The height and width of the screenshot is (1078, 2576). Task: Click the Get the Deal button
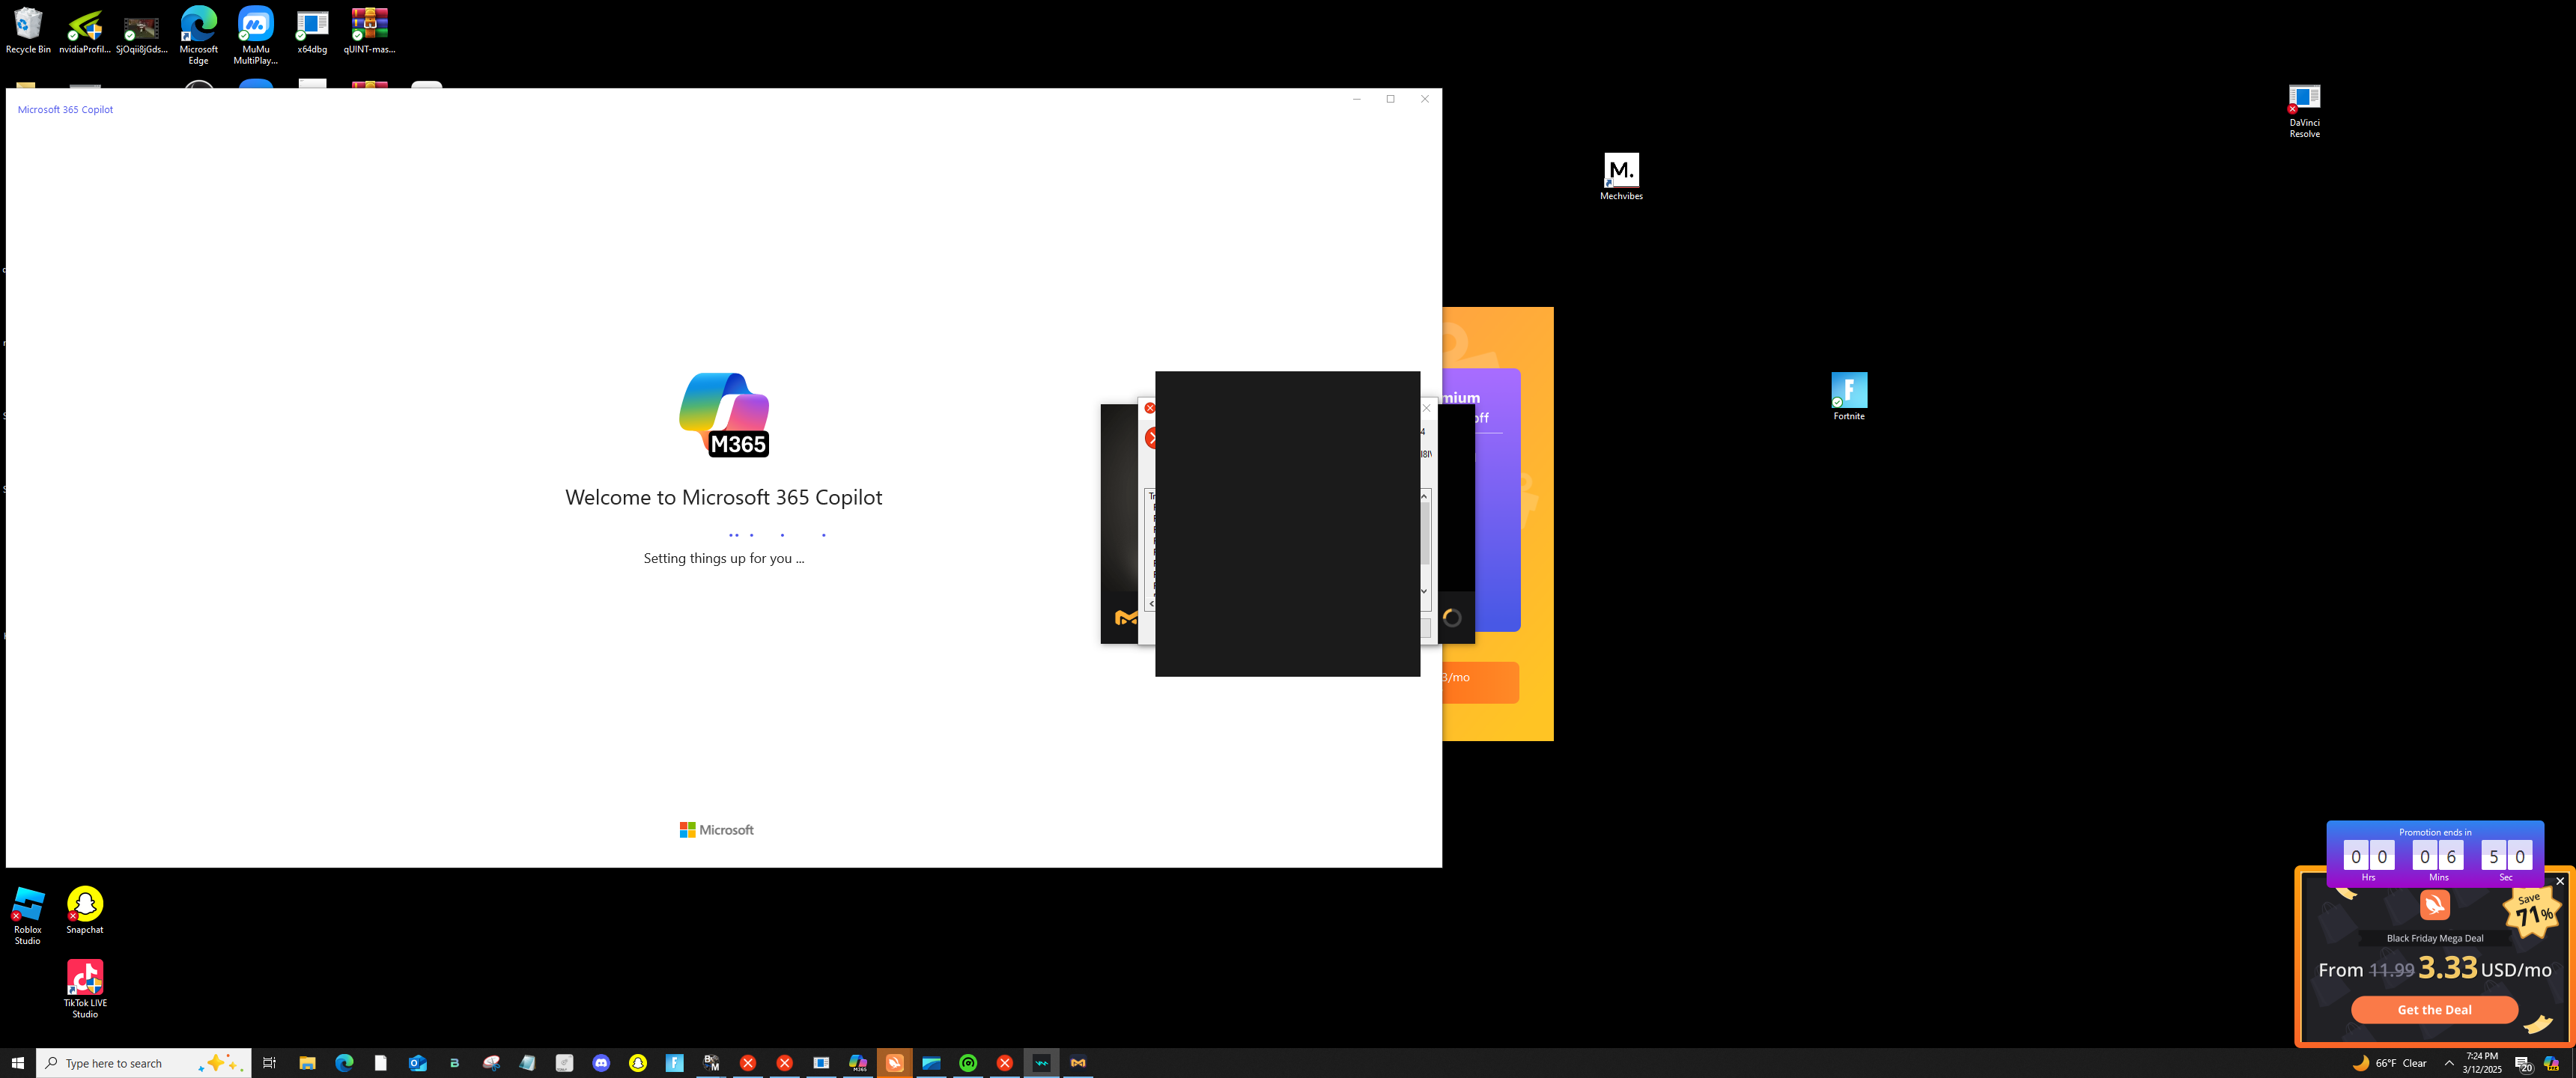(x=2434, y=1010)
